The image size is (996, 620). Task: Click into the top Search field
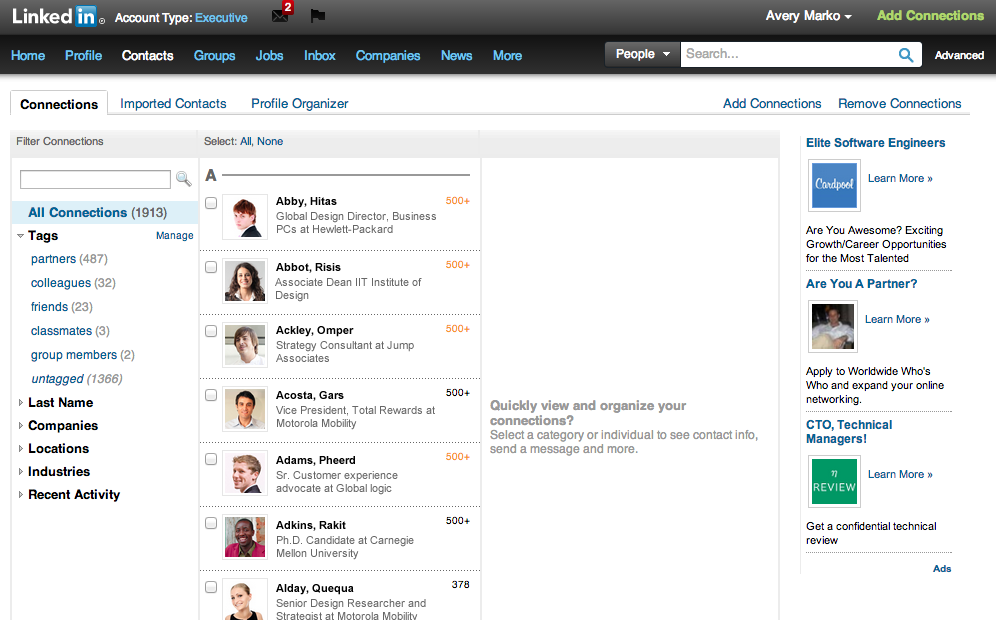[789, 55]
